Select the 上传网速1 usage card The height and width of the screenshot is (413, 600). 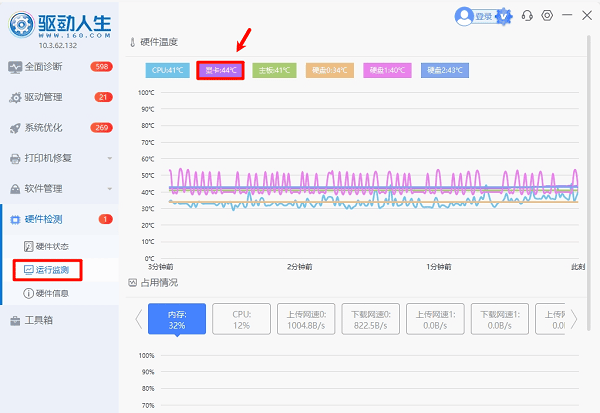tap(435, 319)
